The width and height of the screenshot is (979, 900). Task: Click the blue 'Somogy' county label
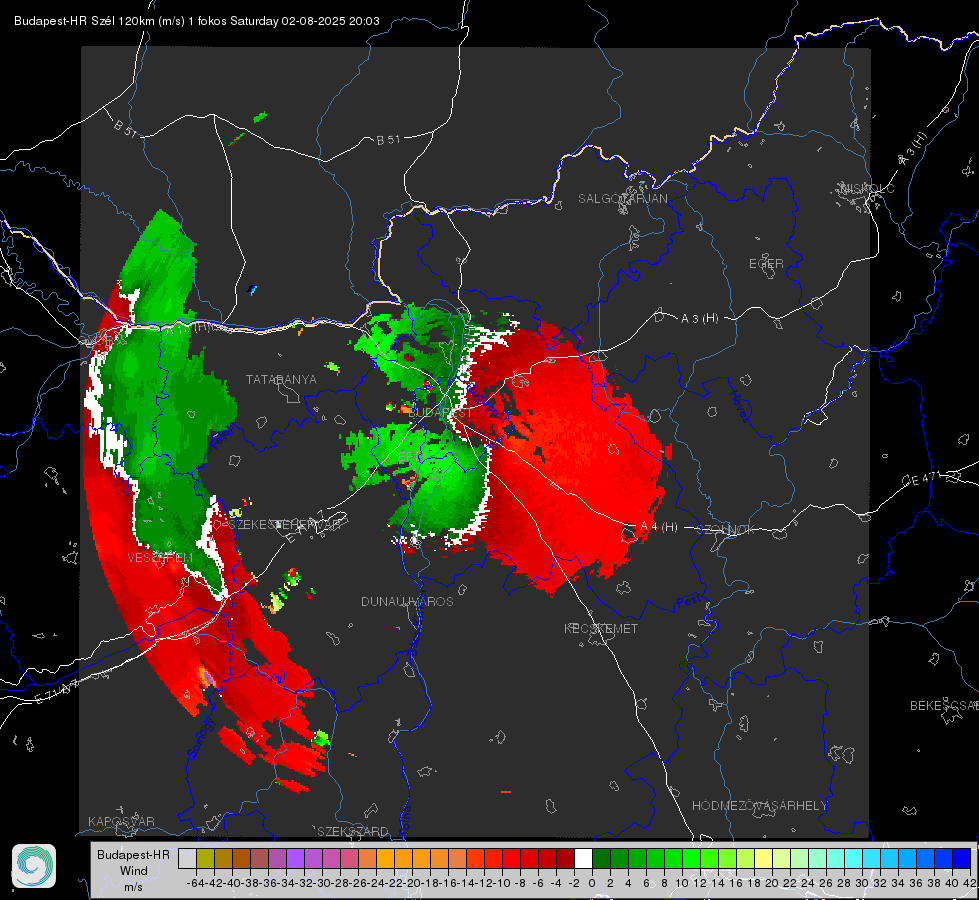click(x=201, y=738)
